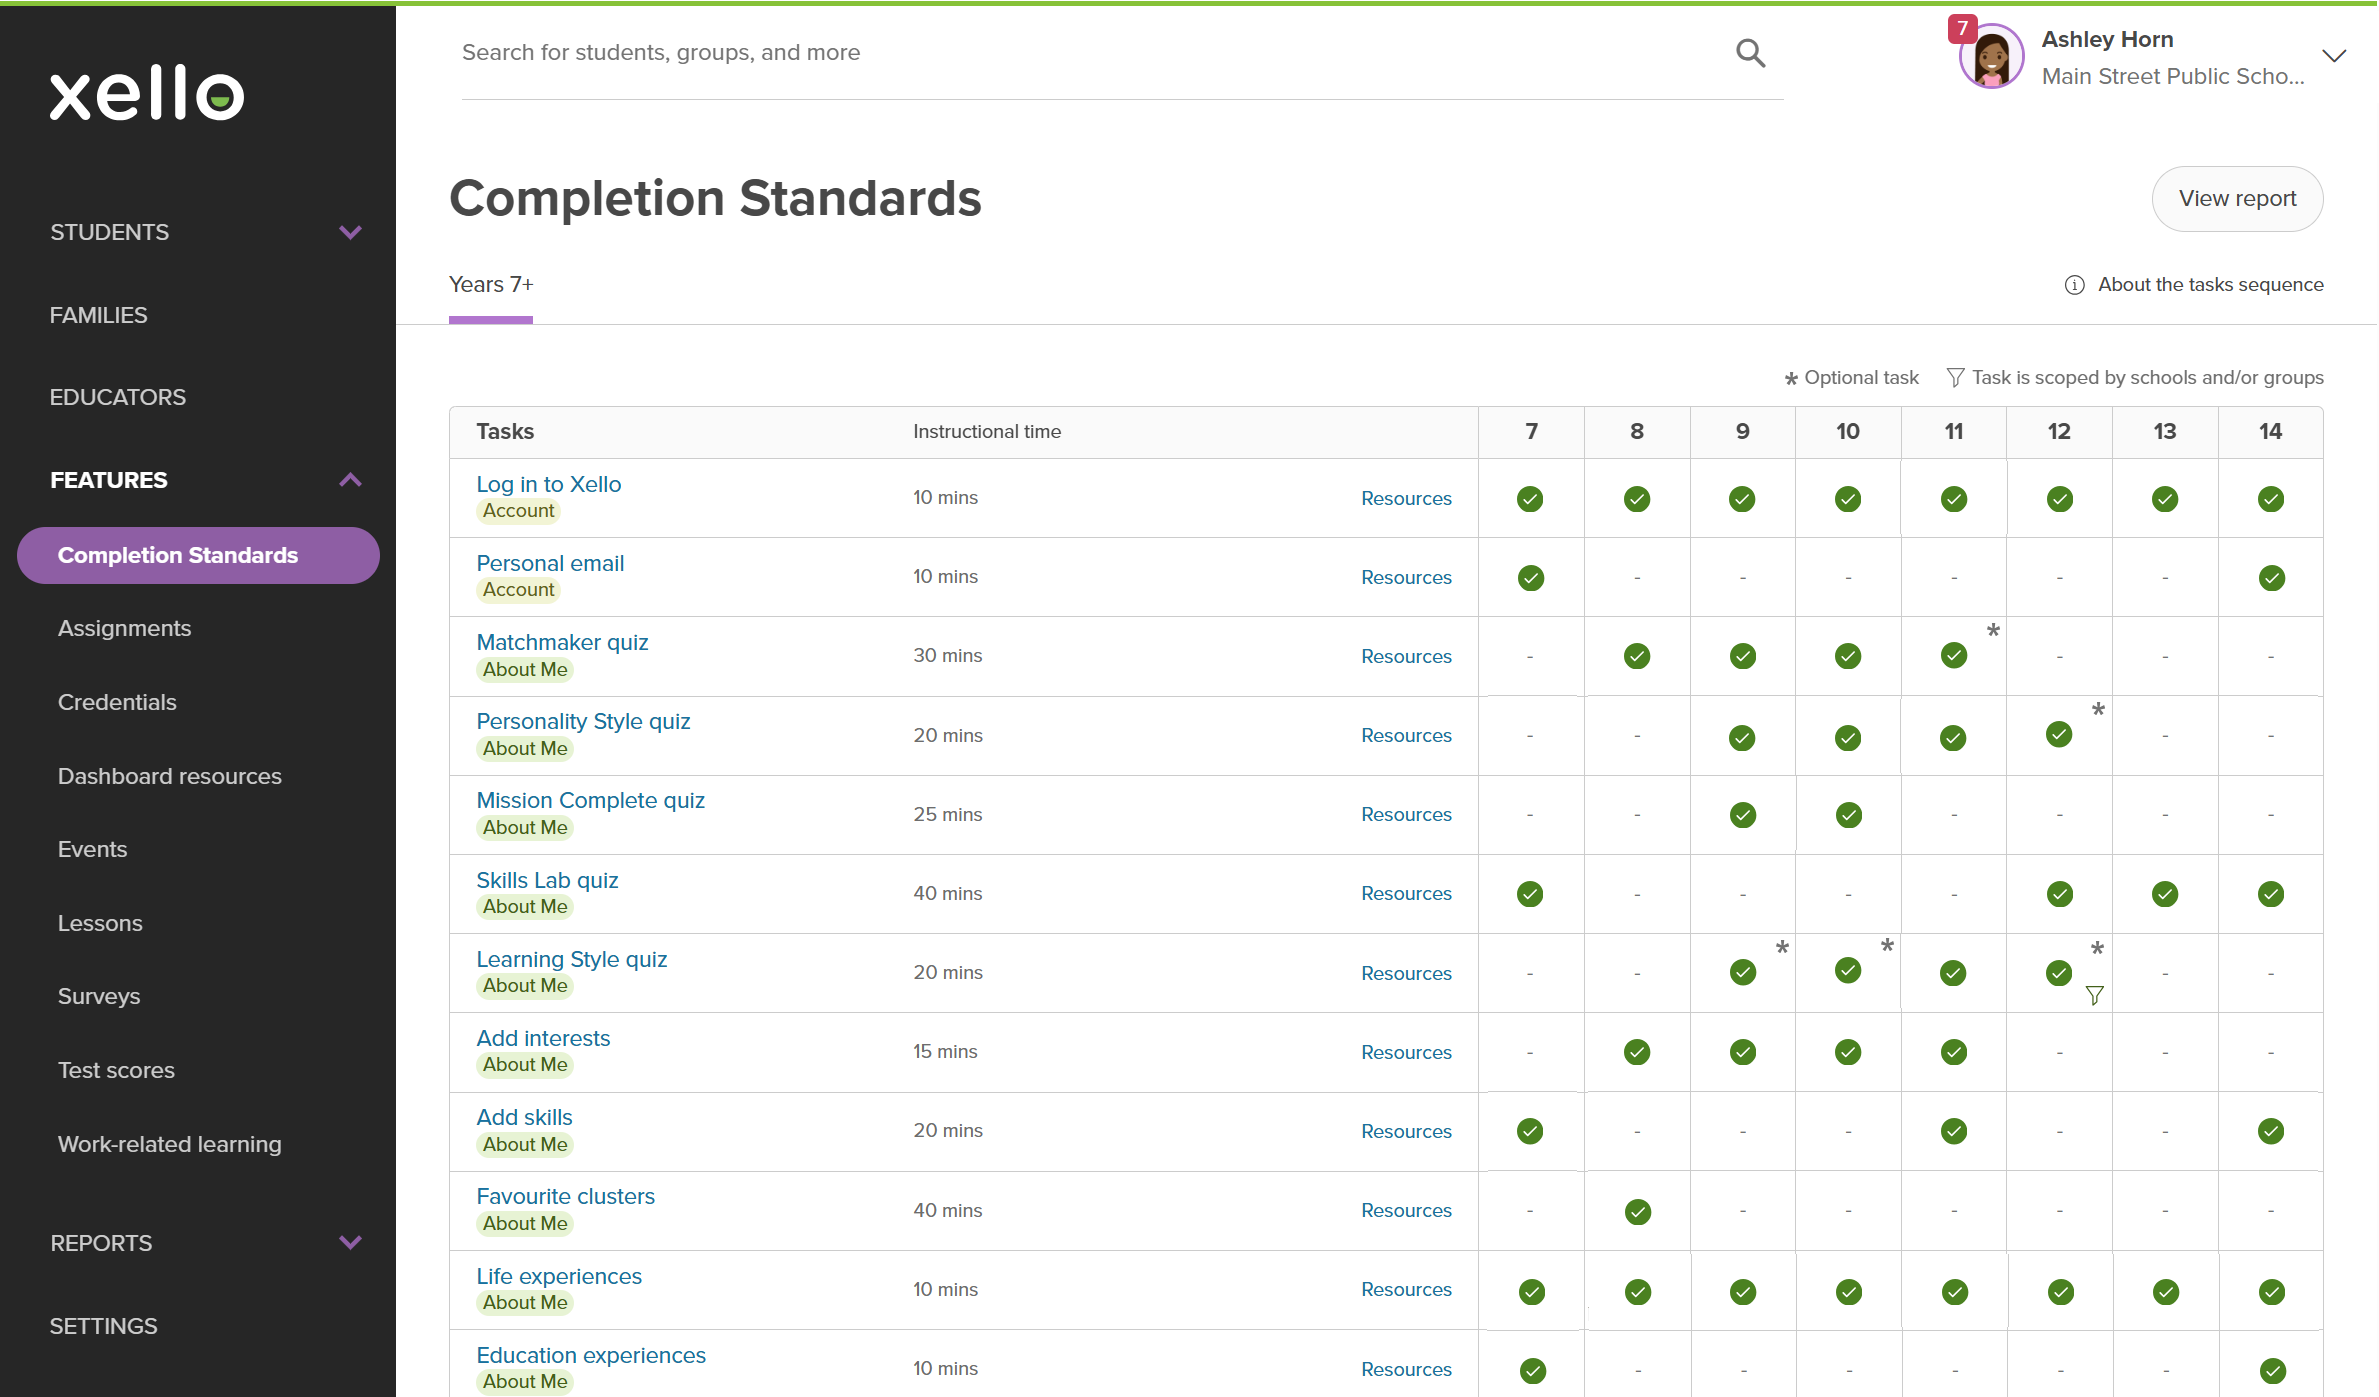Open the Mission Complete quiz task
This screenshot has height=1397, width=2379.
590,800
